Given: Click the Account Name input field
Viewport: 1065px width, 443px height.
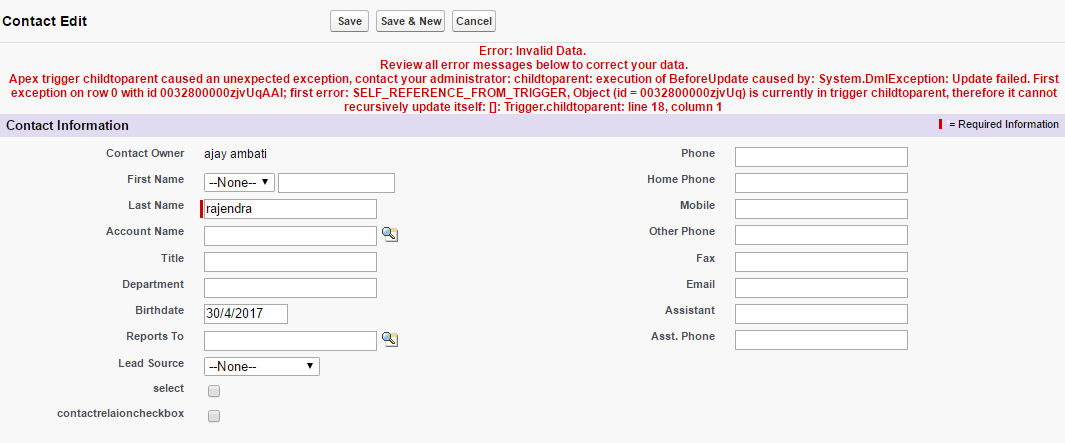Looking at the screenshot, I should point(290,236).
